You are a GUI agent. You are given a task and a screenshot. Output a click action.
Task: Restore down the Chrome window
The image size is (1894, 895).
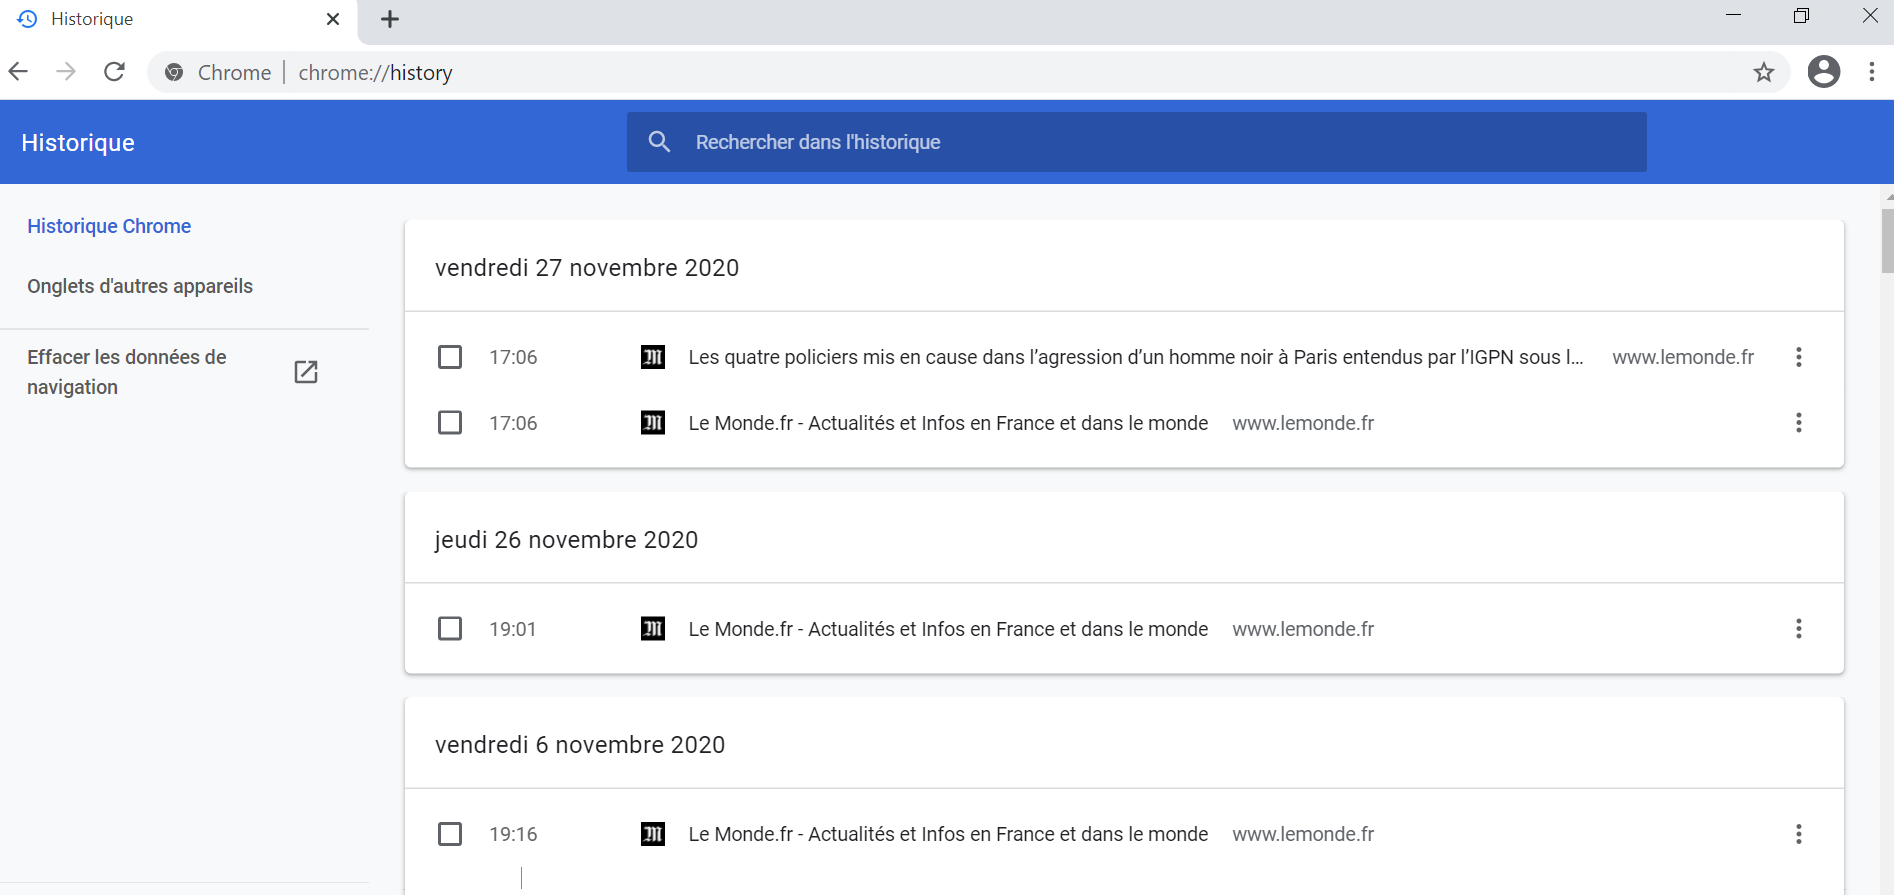1801,15
